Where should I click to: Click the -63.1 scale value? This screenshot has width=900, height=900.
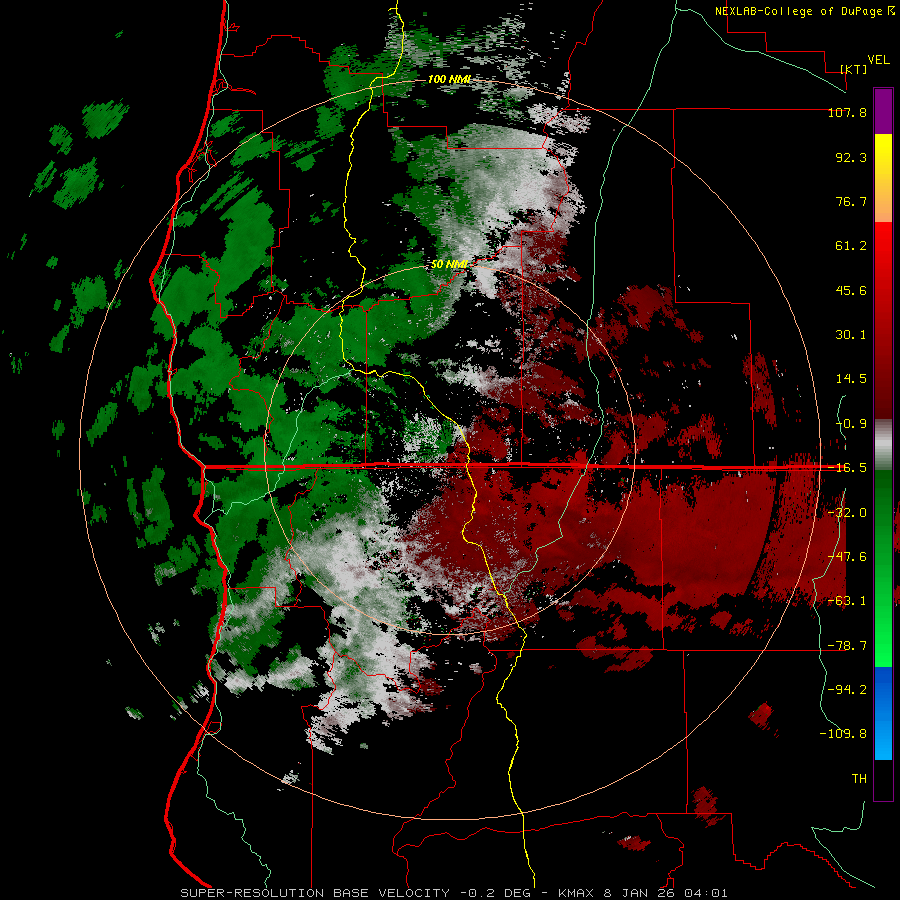pos(847,601)
